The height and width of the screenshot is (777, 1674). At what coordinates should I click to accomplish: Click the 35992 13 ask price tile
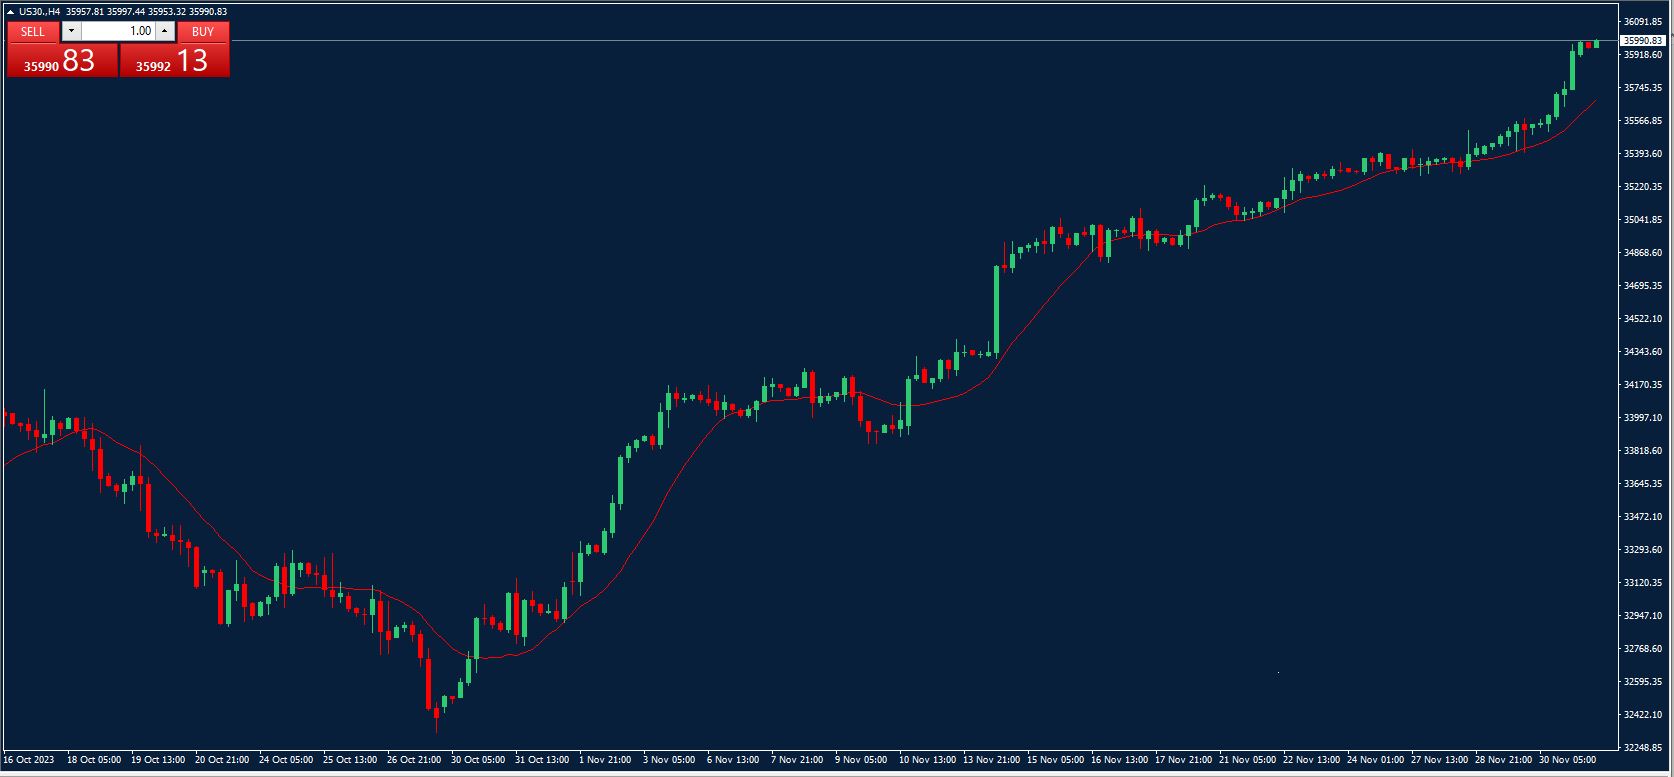click(x=174, y=61)
